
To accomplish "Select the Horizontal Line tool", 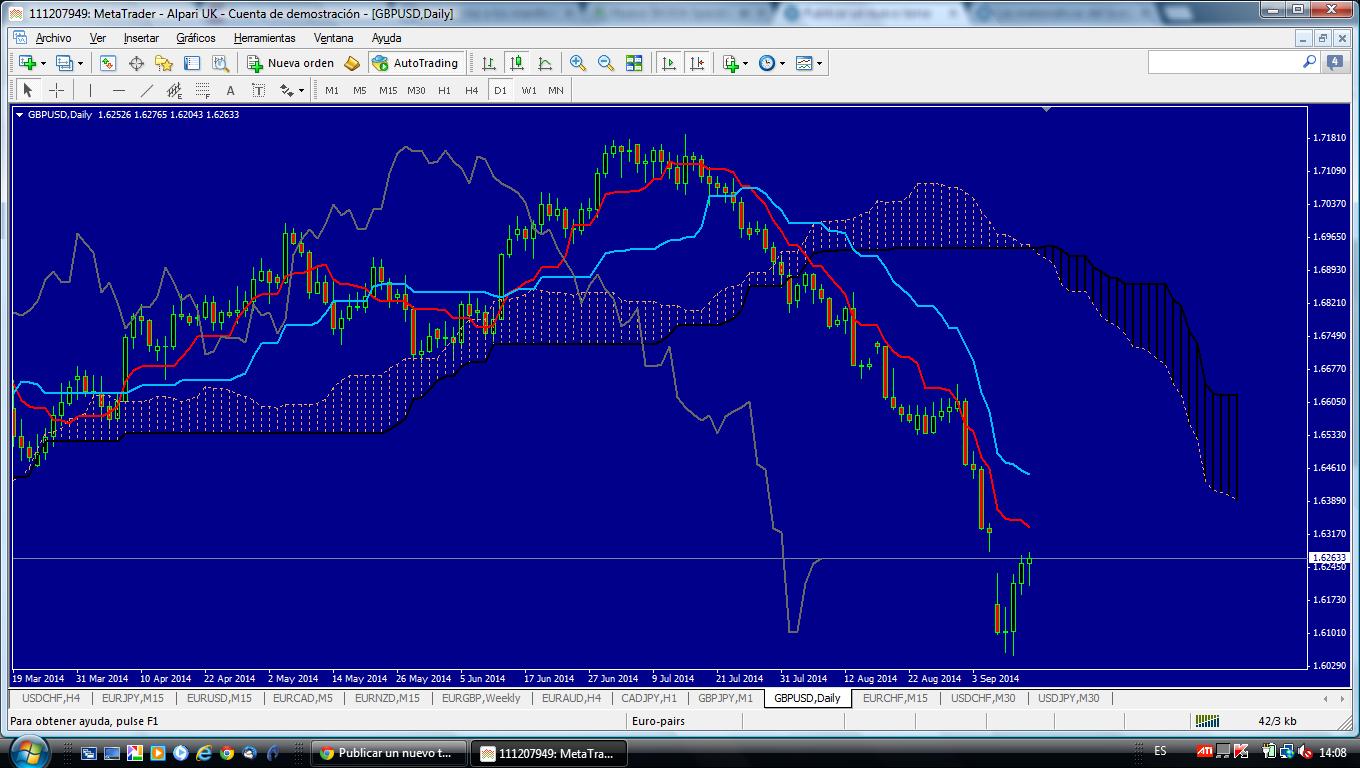I will pyautogui.click(x=118, y=90).
